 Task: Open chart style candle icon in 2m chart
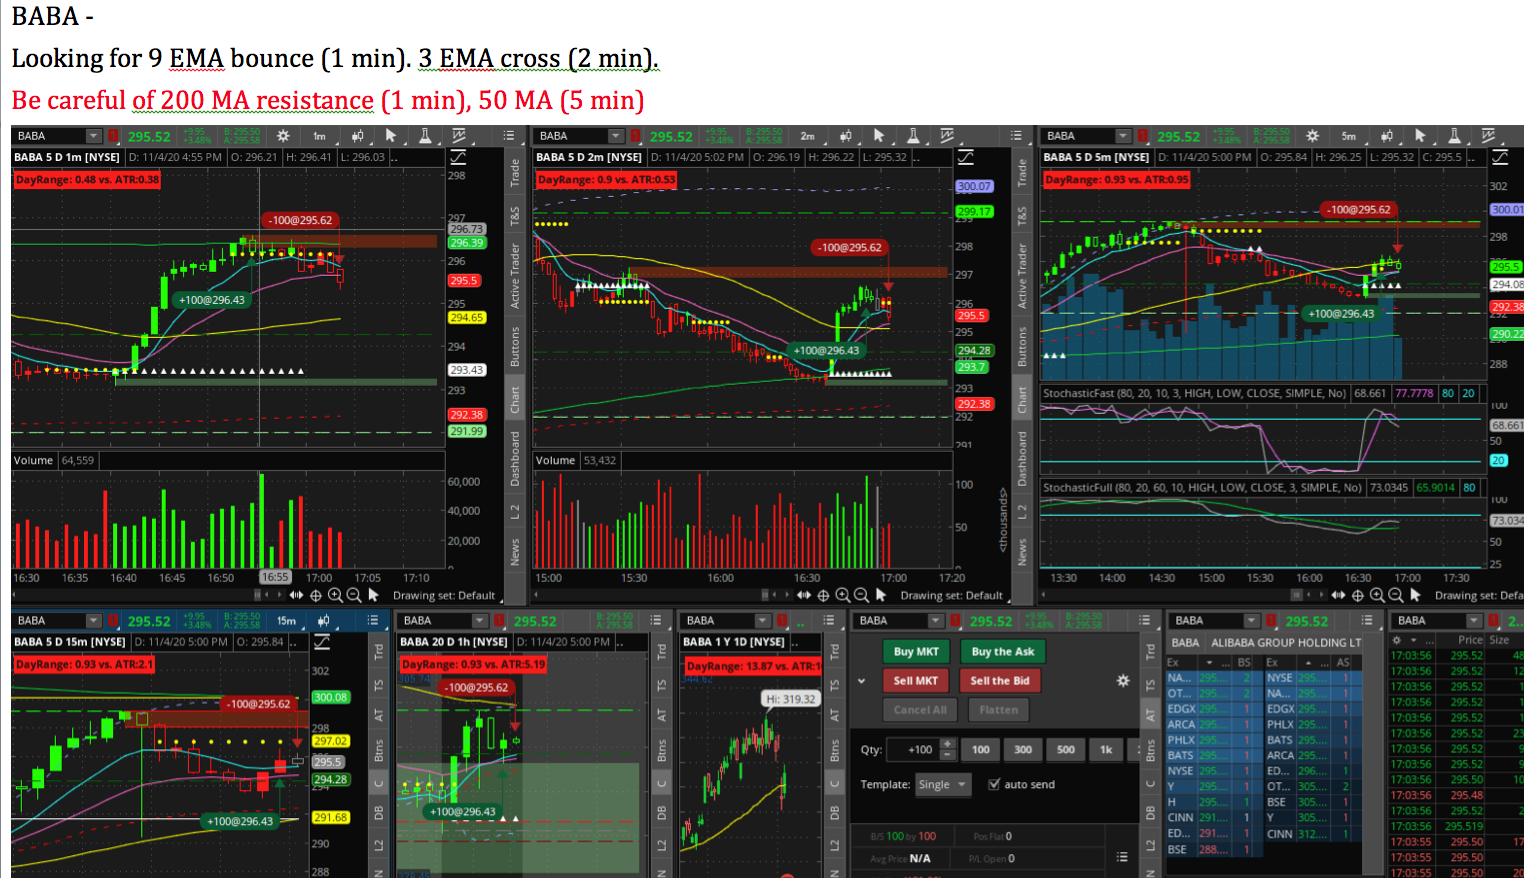[845, 136]
